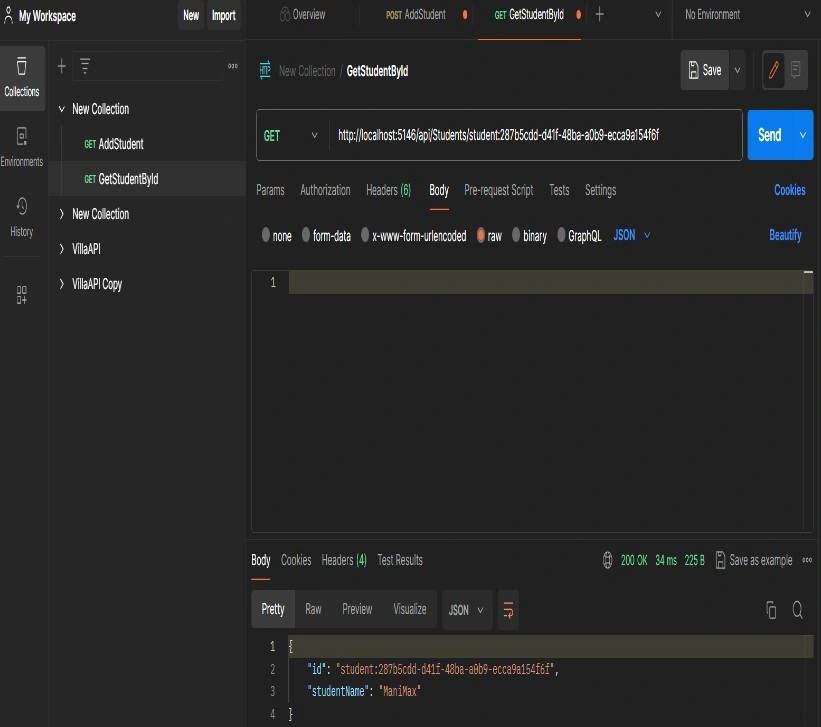This screenshot has height=727, width=821.
Task: Switch response view to Raw
Action: 313,609
